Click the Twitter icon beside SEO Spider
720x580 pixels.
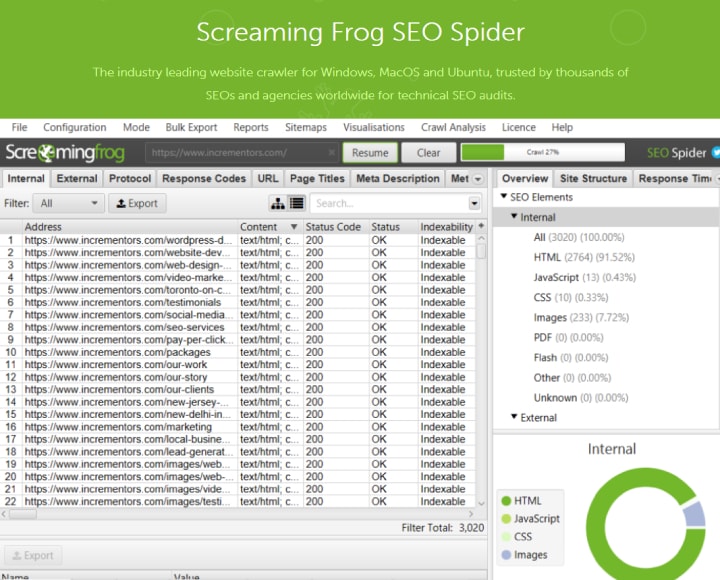click(x=715, y=152)
